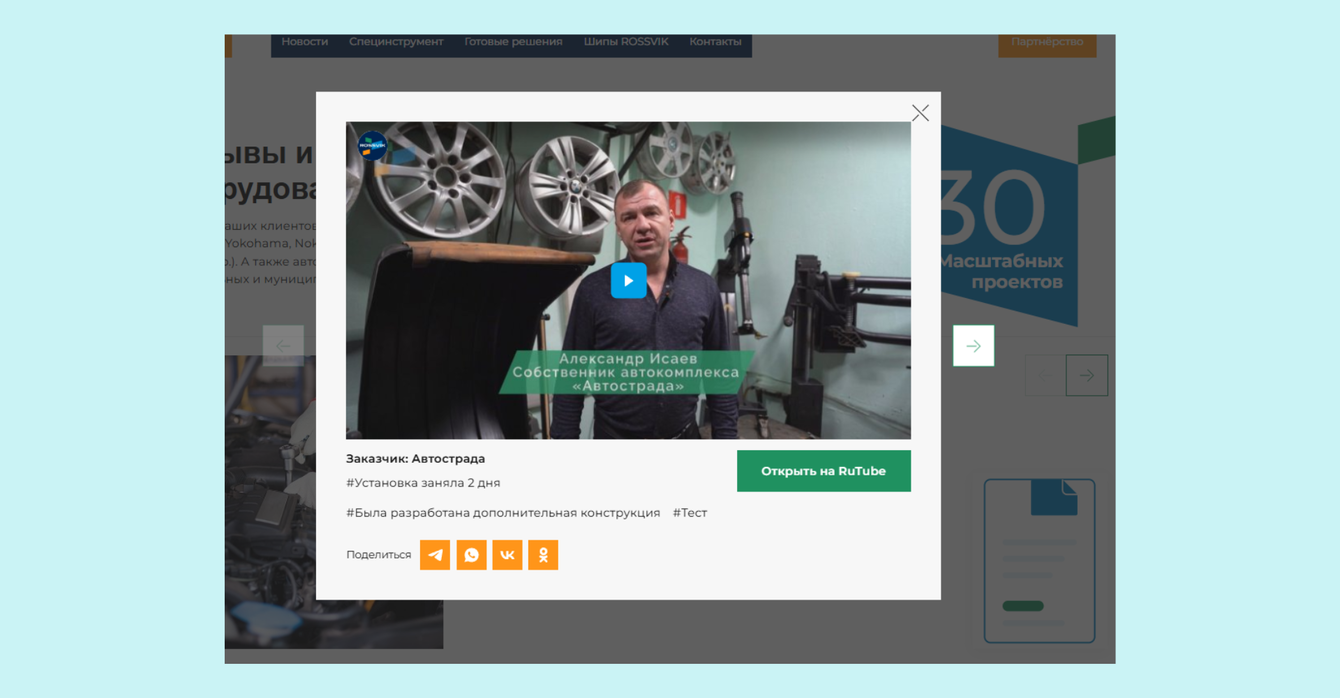Image resolution: width=1340 pixels, height=698 pixels.
Task: Click the background page slider right arrow
Action: click(x=1087, y=376)
